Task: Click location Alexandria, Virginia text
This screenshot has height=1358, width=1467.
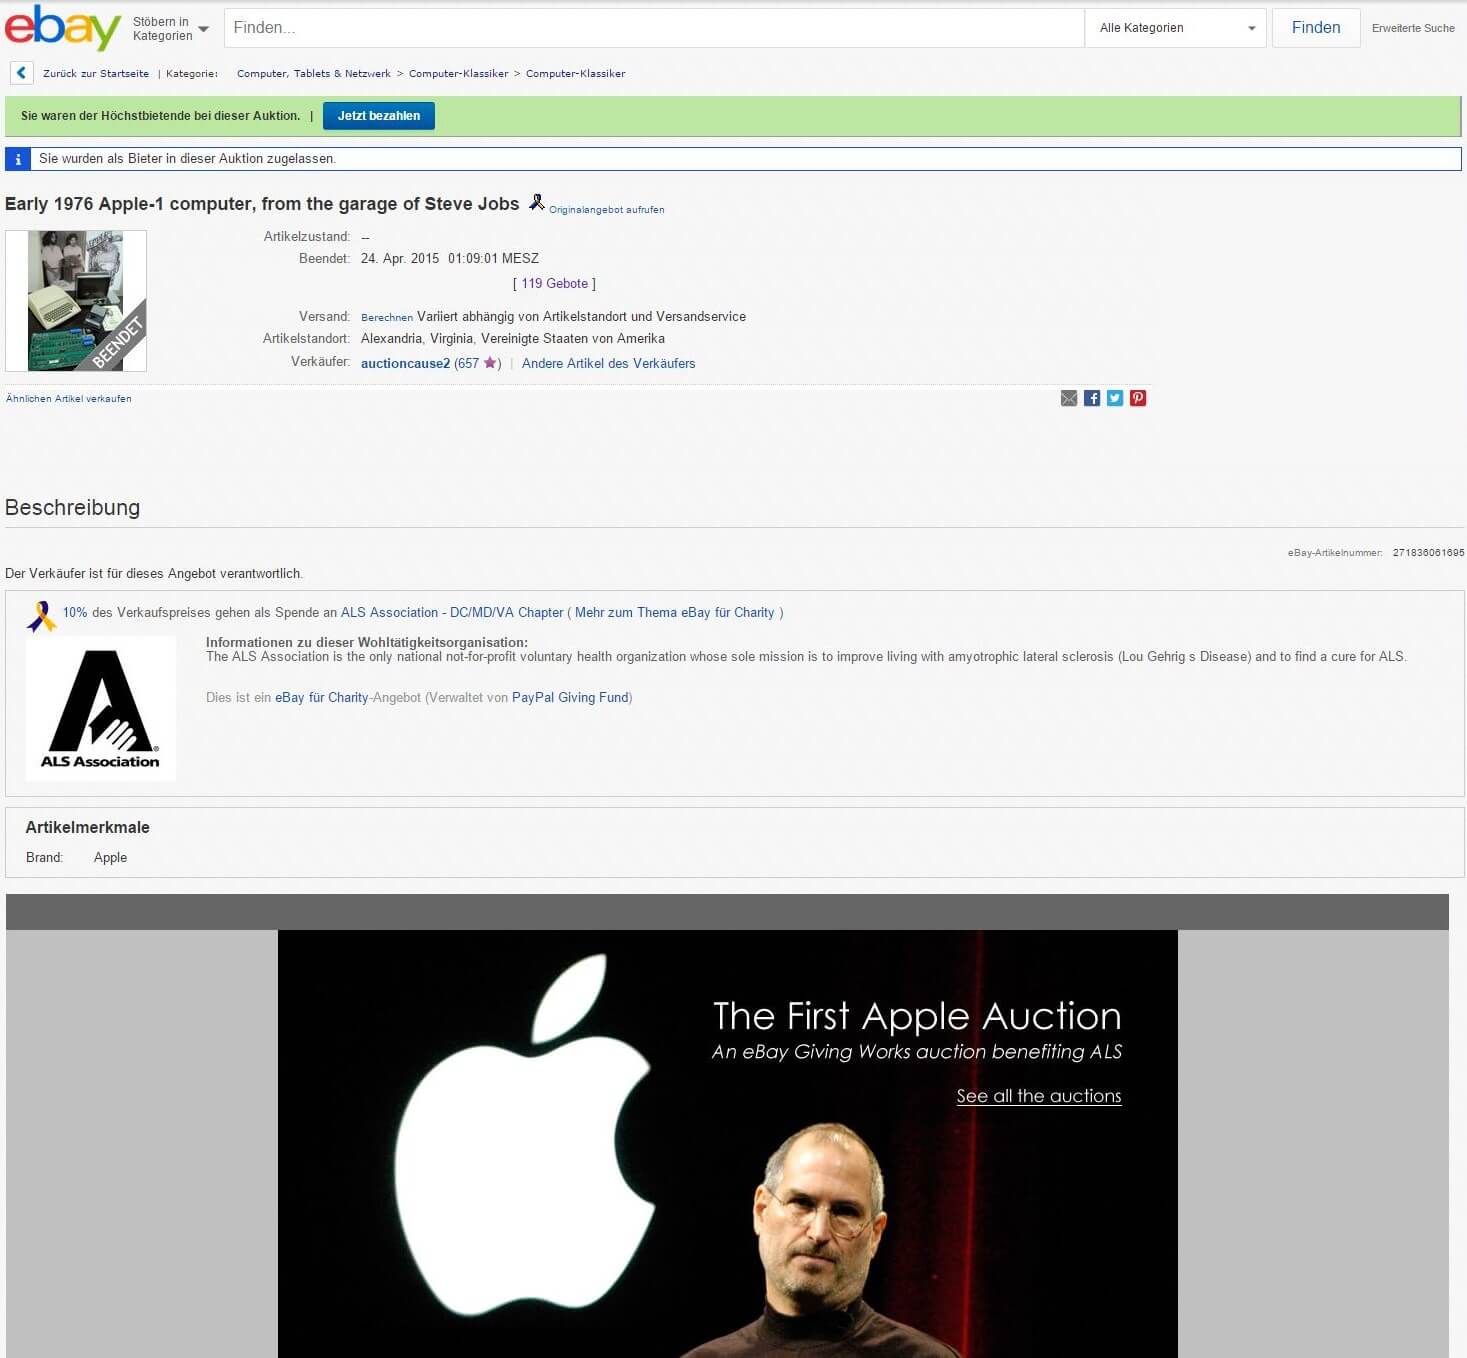Action: pos(513,338)
